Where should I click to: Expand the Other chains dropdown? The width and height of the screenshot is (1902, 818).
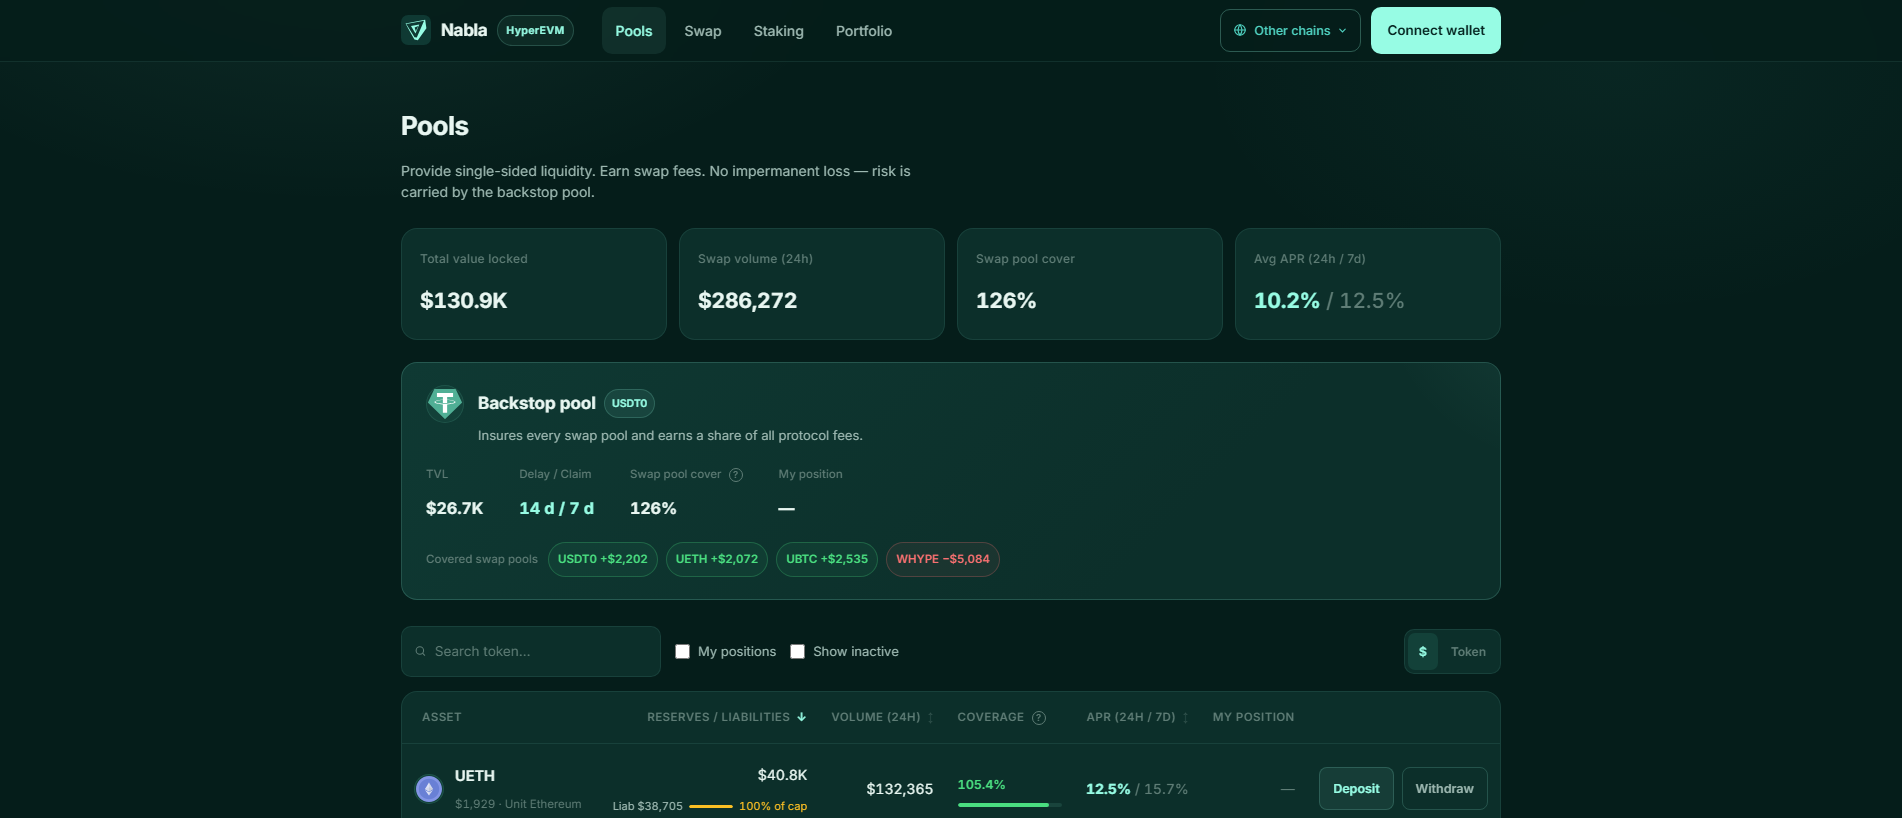pyautogui.click(x=1290, y=31)
